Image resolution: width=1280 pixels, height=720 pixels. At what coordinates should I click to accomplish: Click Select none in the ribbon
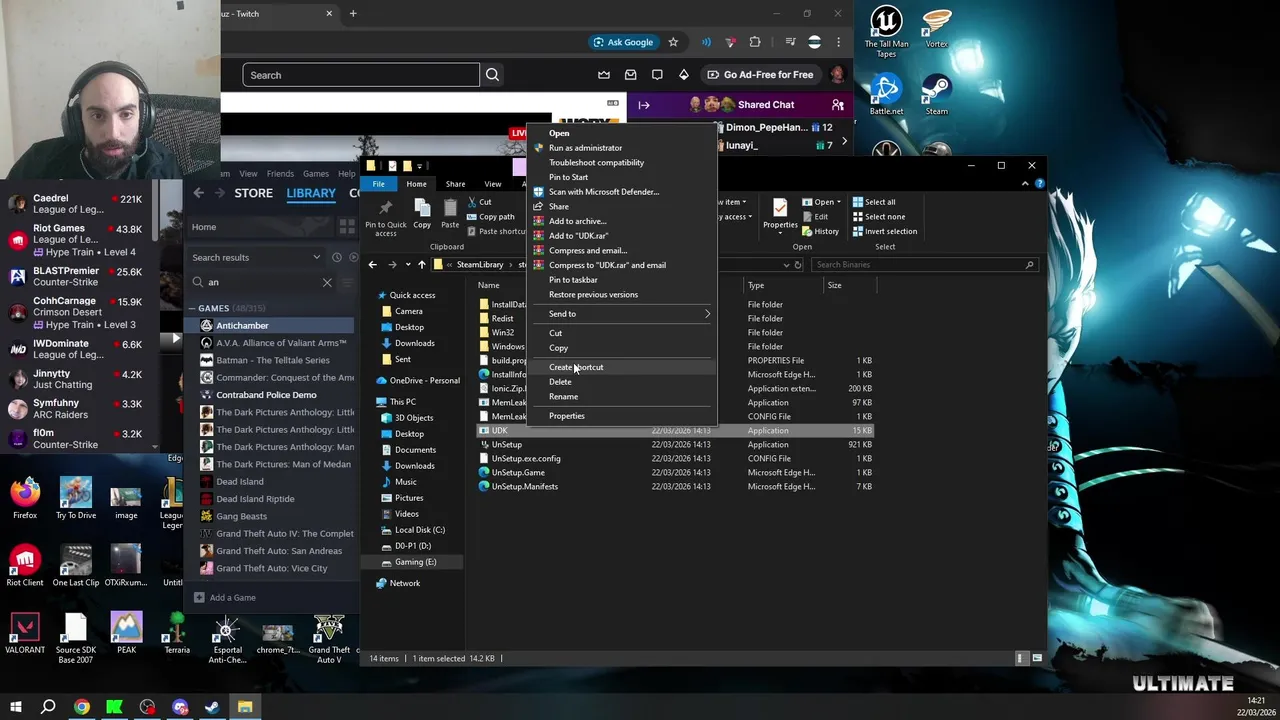(878, 217)
